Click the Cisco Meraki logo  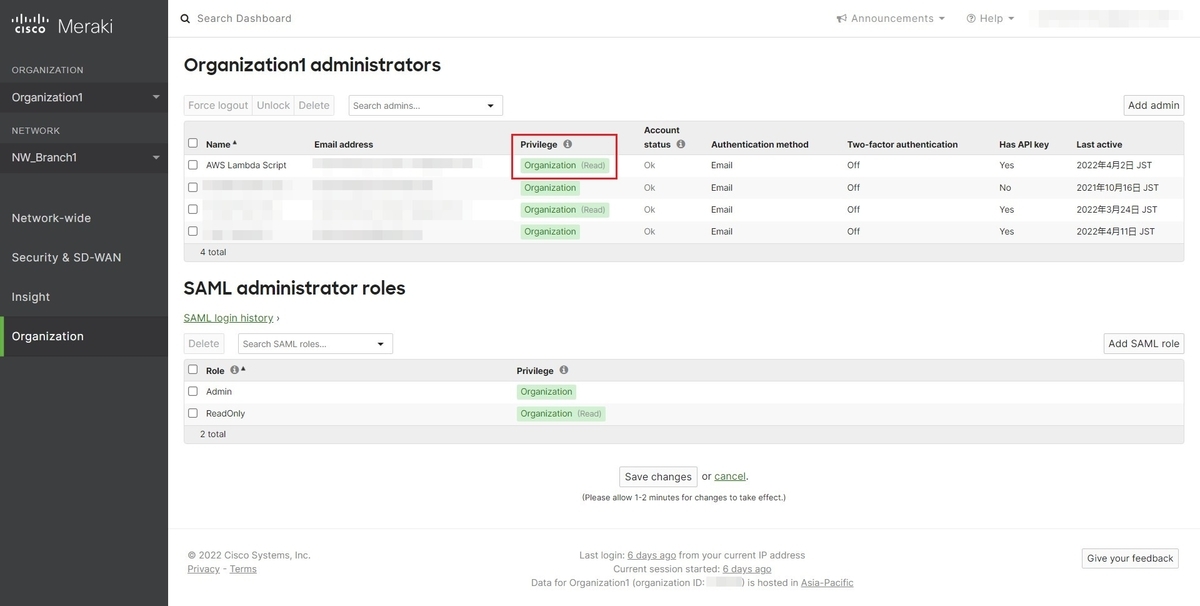(x=62, y=26)
